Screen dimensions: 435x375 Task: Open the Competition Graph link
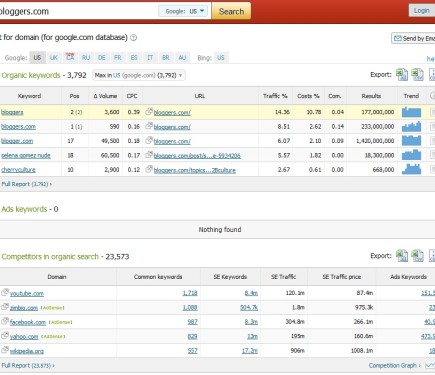(x=395, y=366)
